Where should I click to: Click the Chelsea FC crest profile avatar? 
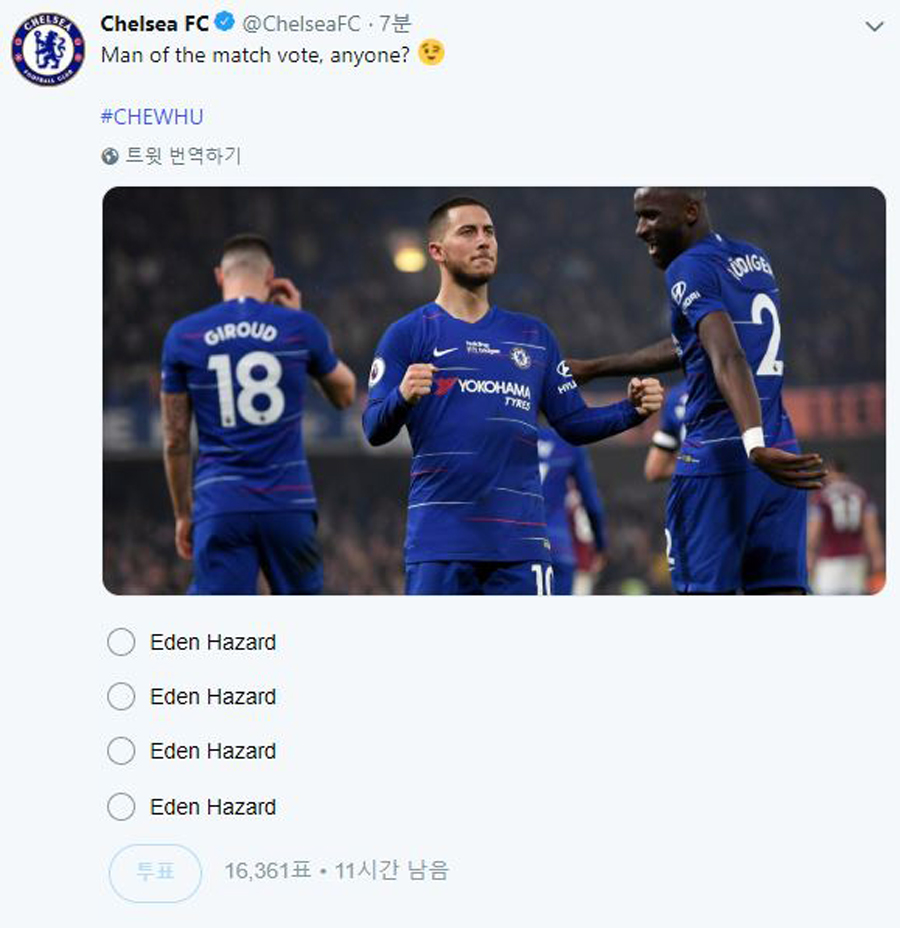[48, 49]
